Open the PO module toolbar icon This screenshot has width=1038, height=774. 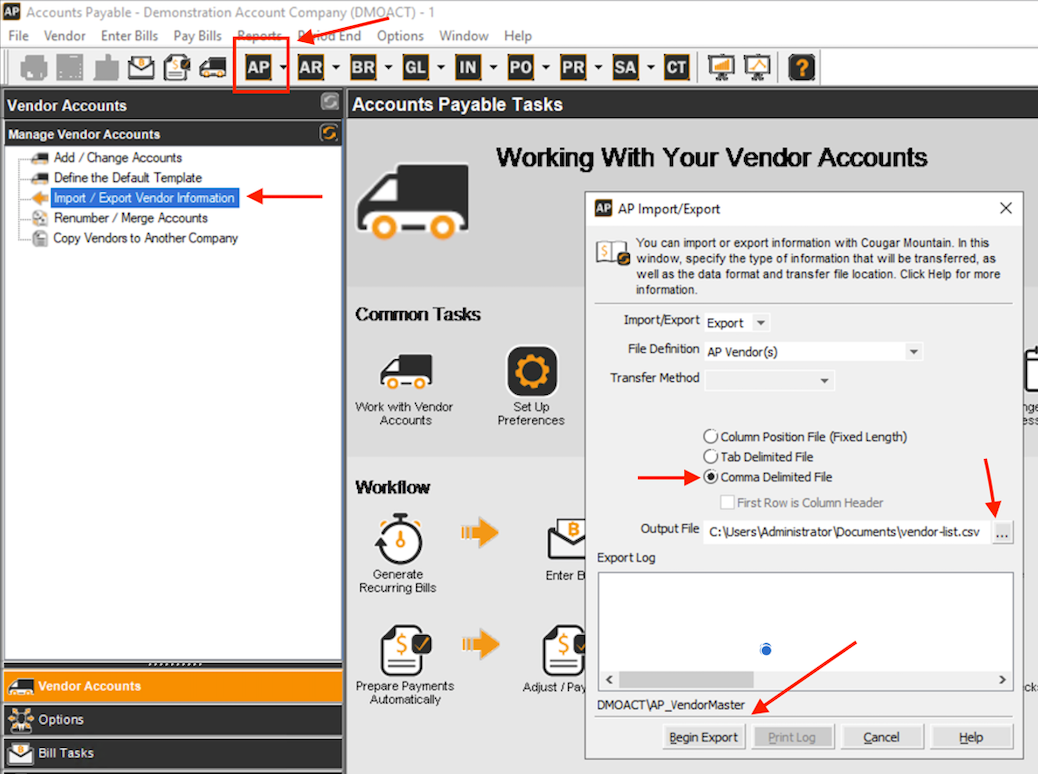pyautogui.click(x=520, y=67)
